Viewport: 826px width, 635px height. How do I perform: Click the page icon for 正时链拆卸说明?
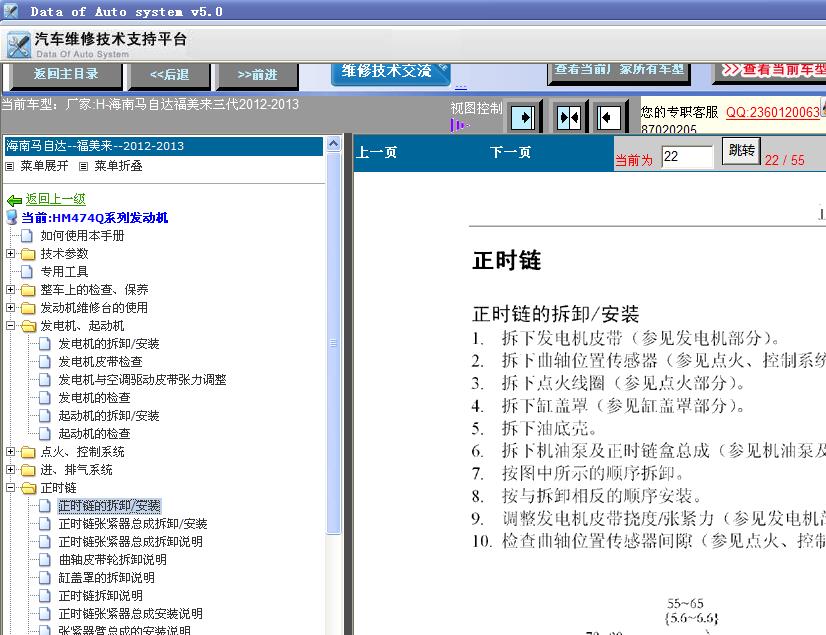45,596
